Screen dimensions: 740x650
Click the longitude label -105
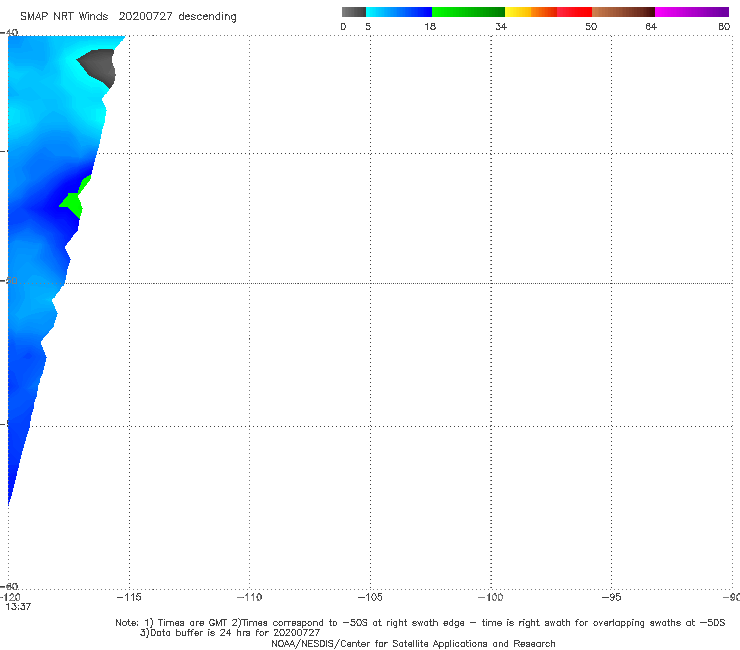(x=370, y=597)
